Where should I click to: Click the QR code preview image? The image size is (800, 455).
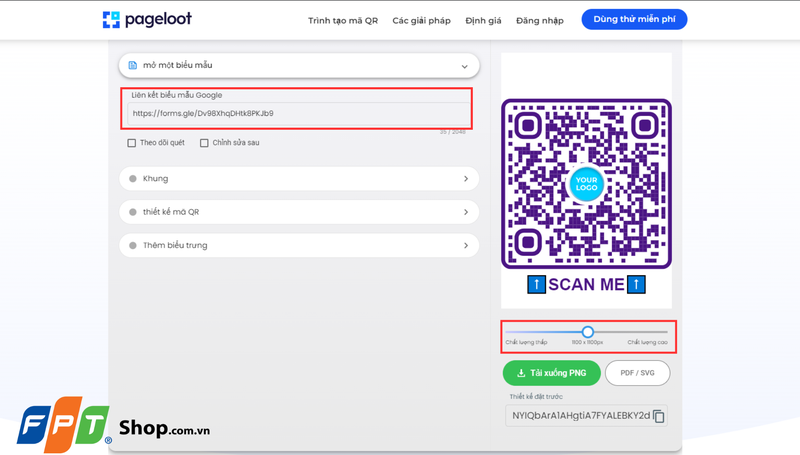point(586,184)
